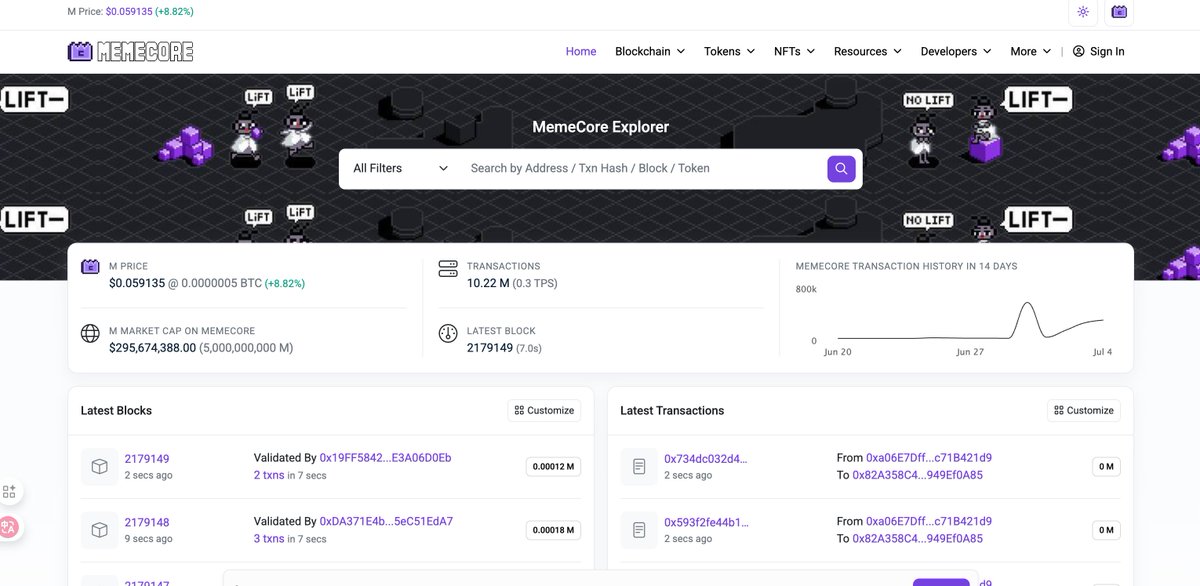Click the cube icon for block 2179149

click(100, 467)
